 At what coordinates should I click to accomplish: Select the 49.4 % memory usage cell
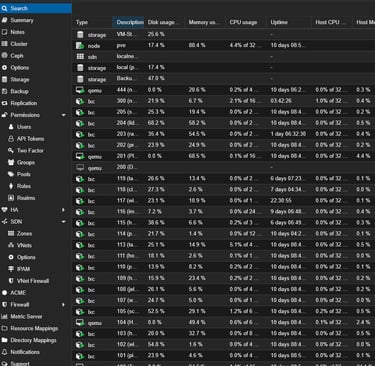197,323
